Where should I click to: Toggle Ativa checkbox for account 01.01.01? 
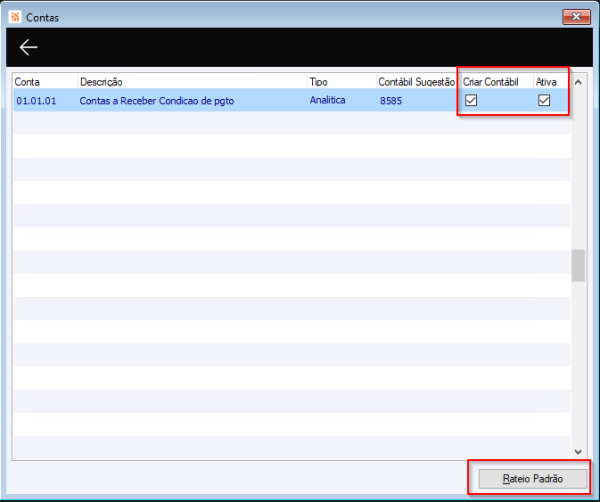[544, 100]
